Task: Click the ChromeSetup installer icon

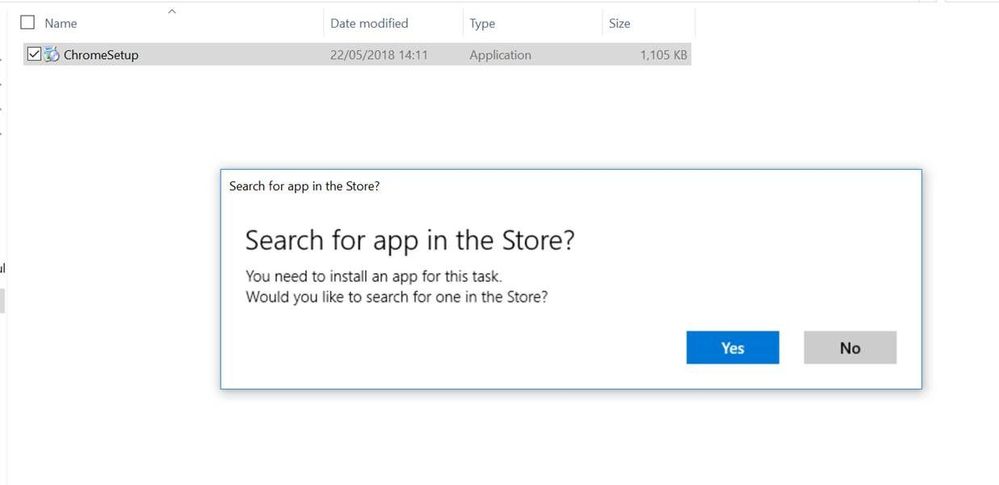Action: click(52, 55)
